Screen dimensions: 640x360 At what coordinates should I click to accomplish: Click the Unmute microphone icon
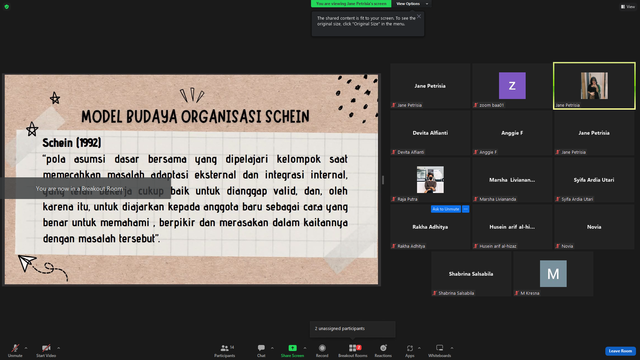click(x=15, y=348)
